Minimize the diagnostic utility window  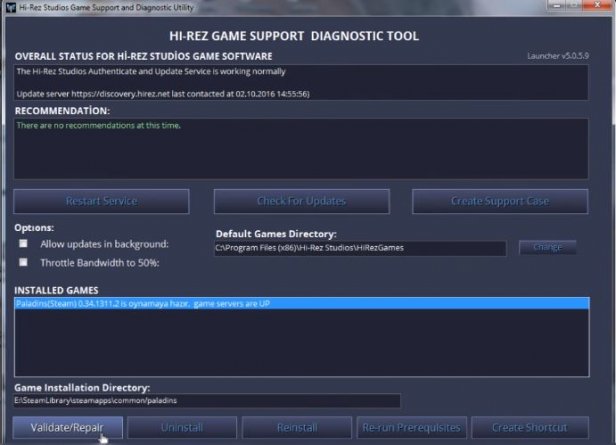(557, 5)
